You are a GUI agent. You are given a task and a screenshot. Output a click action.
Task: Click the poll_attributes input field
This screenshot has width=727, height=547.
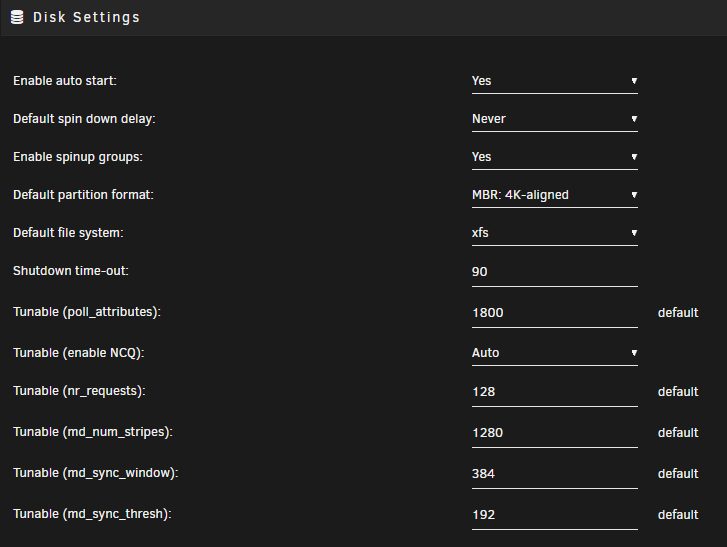click(555, 313)
